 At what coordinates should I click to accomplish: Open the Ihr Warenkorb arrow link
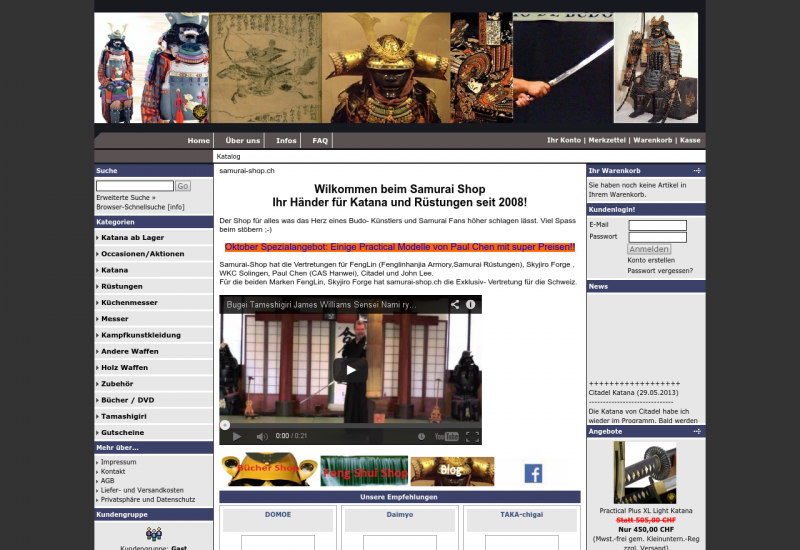tap(697, 171)
